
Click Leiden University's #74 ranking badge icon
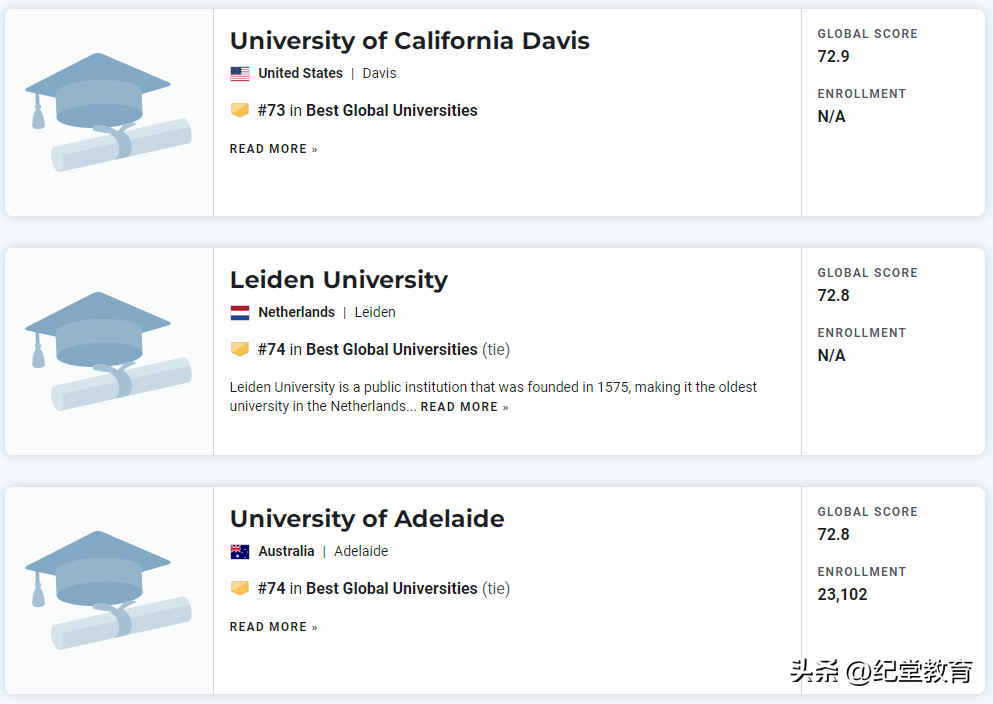click(x=240, y=349)
